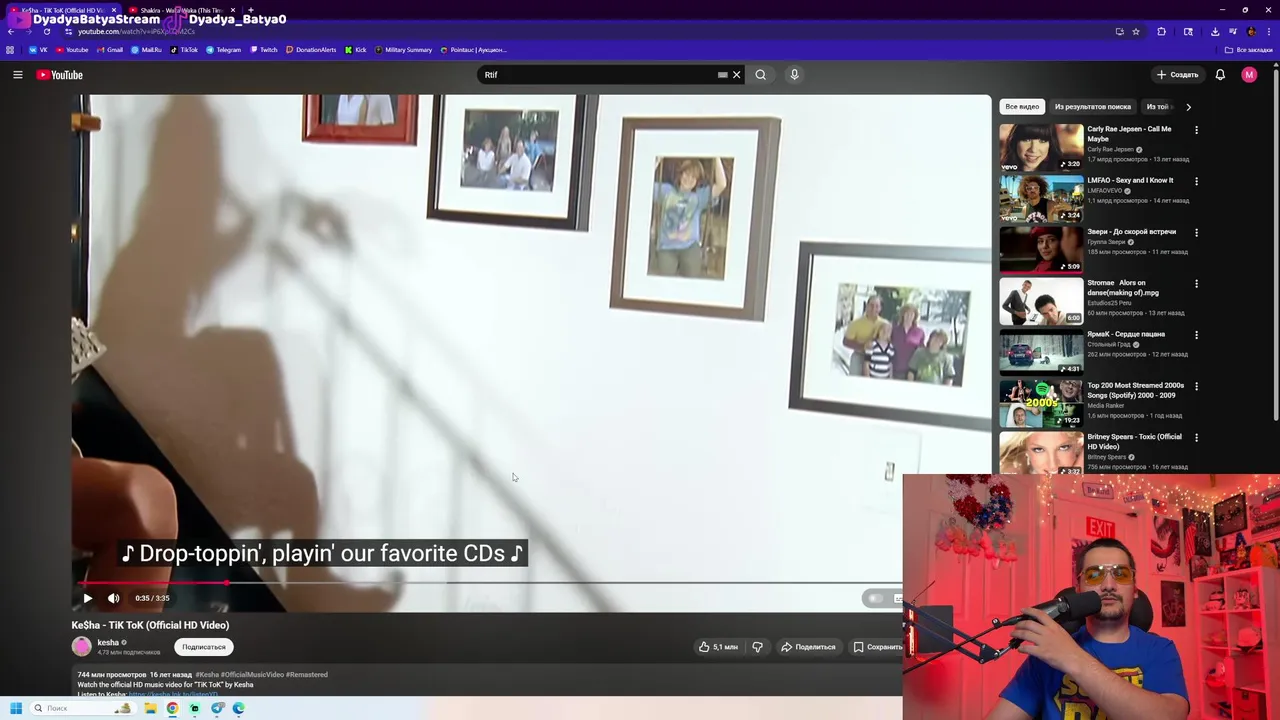Select the Из результатов поиска chip

pos(1093,107)
